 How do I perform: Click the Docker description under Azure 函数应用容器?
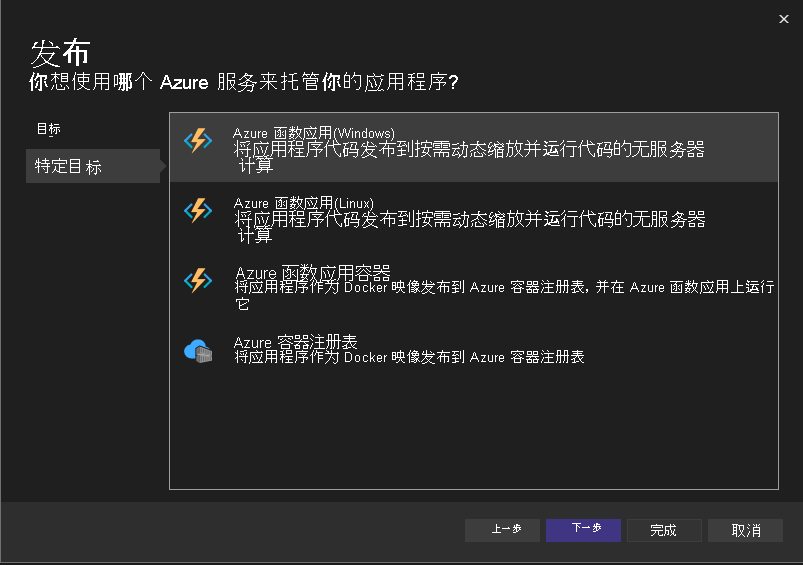tap(504, 288)
